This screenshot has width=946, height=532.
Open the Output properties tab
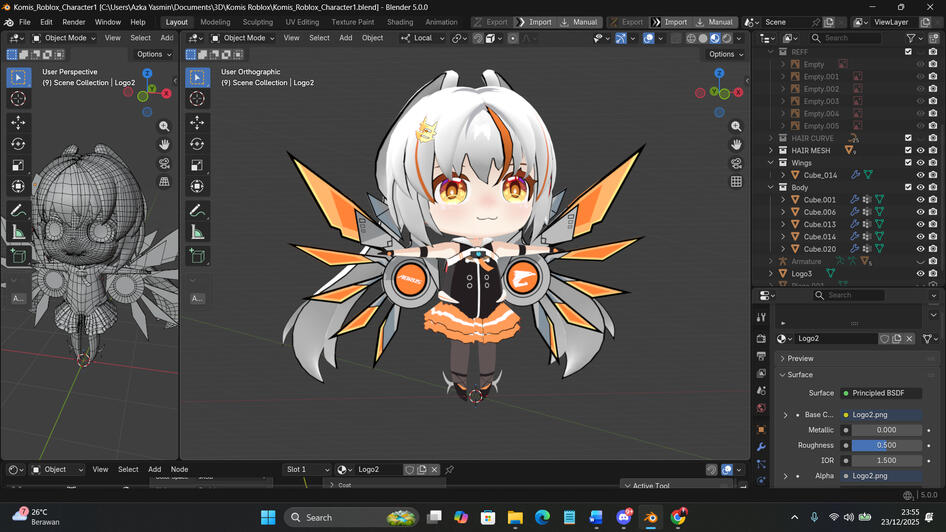[761, 356]
